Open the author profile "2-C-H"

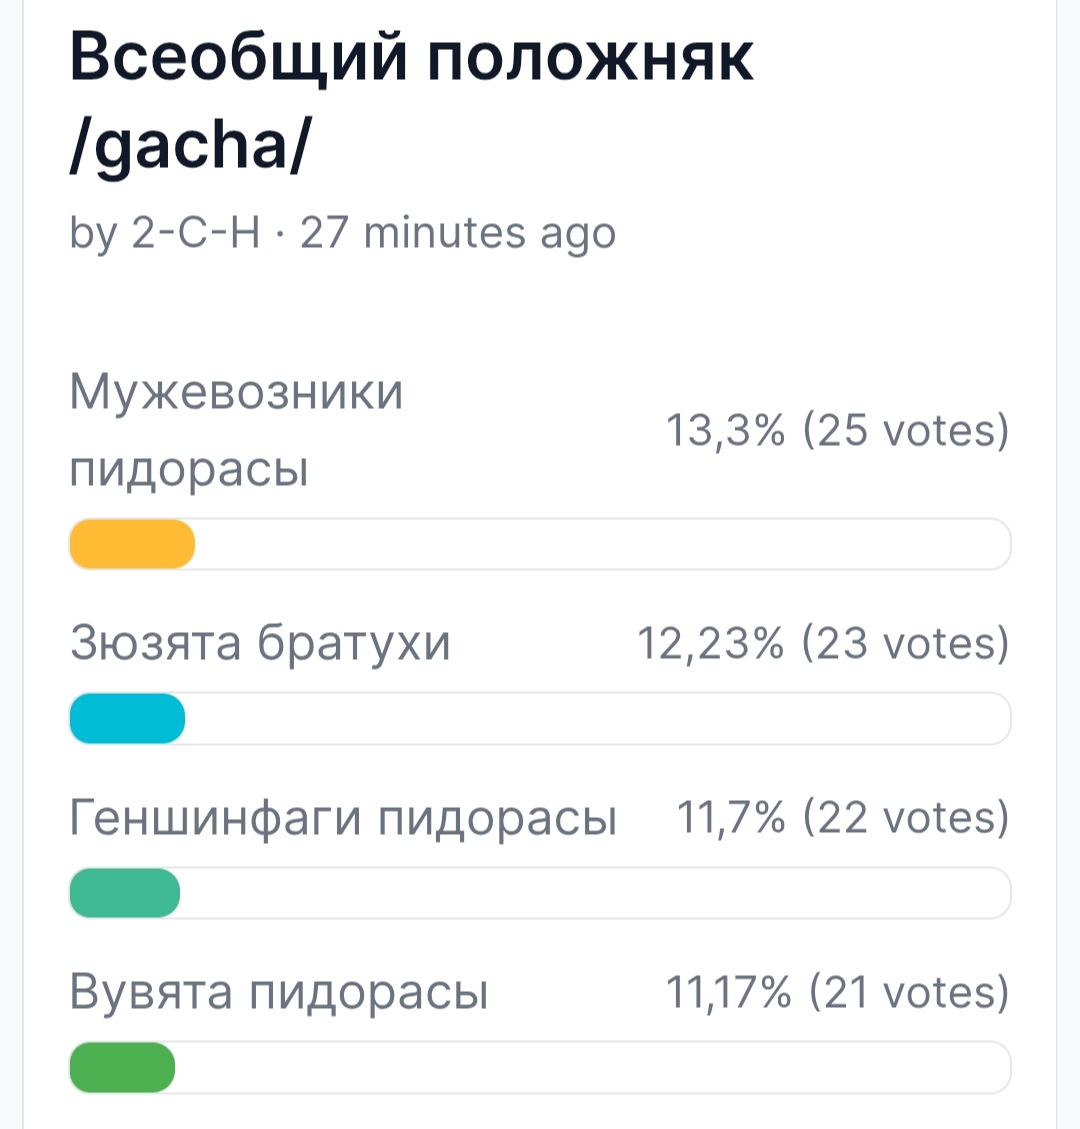(196, 233)
